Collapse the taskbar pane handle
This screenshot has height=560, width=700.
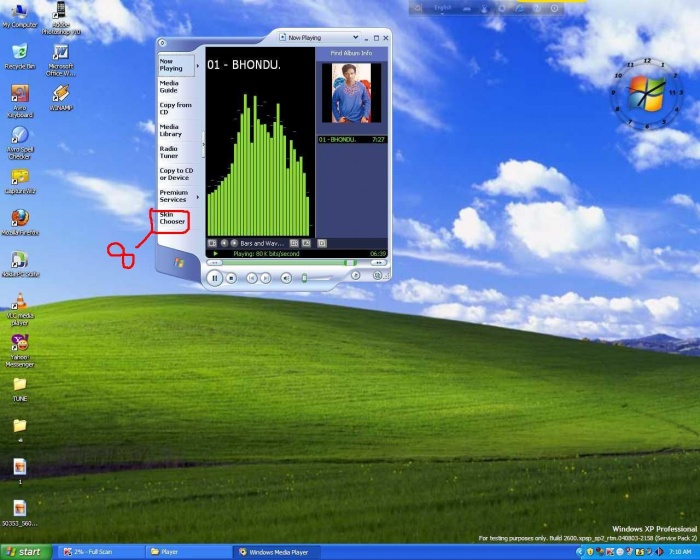coord(203,144)
